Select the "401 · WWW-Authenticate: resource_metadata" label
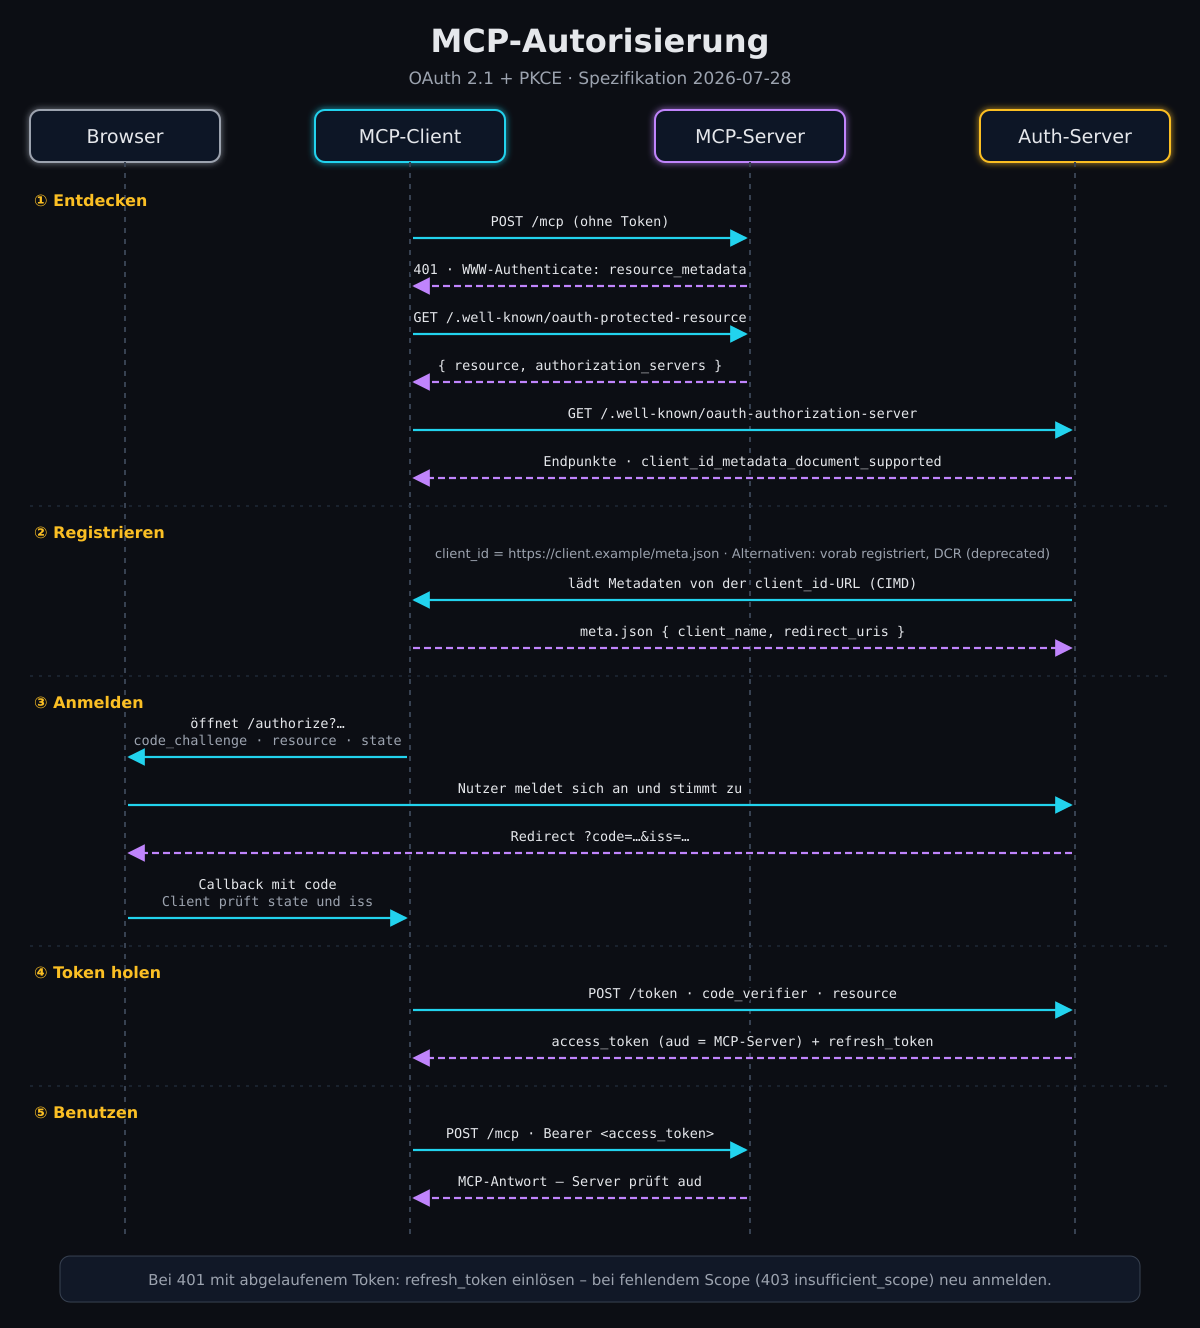This screenshot has width=1200, height=1328. click(x=580, y=270)
